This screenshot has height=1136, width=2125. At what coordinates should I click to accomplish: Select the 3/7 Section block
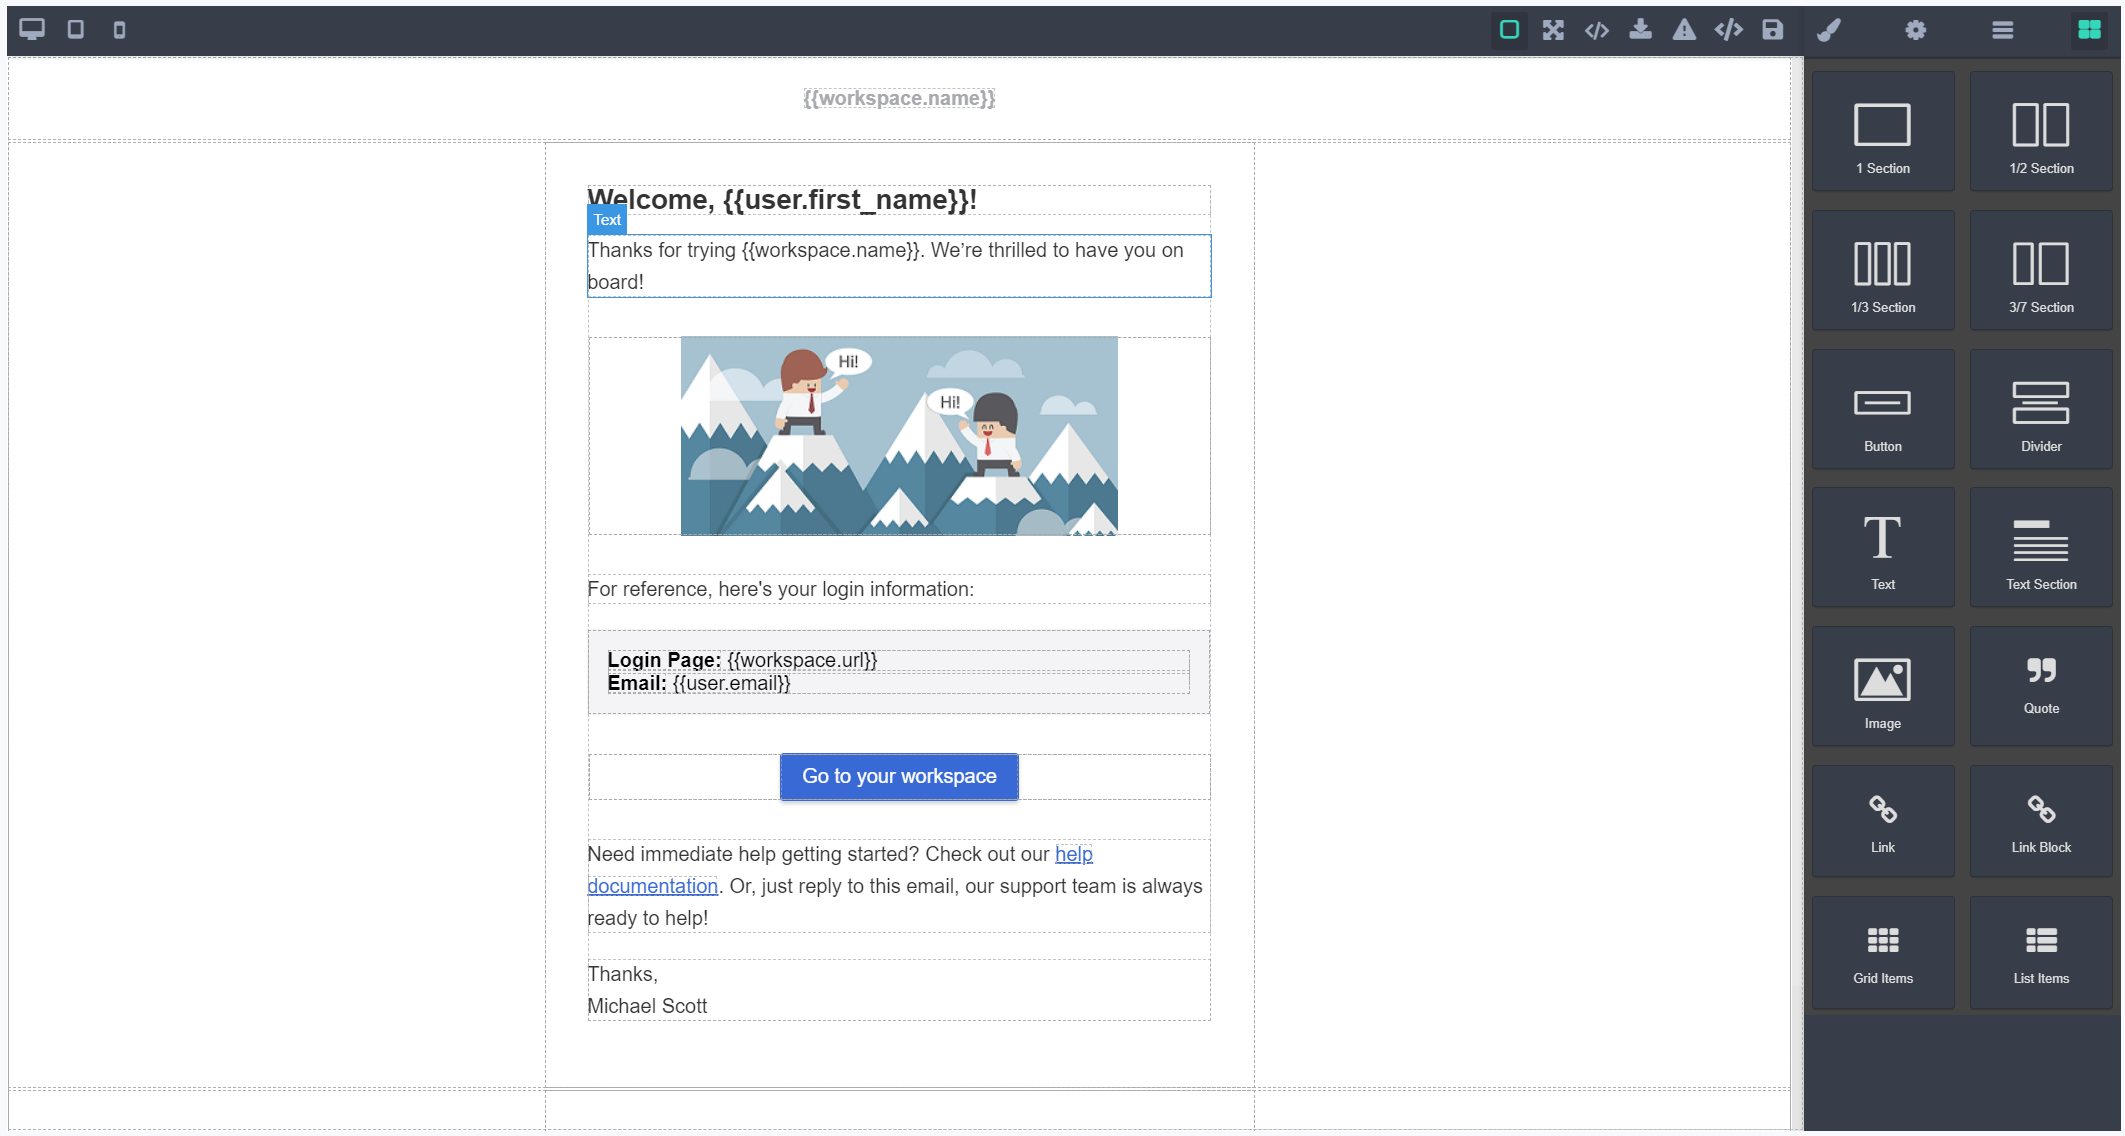tap(2042, 271)
